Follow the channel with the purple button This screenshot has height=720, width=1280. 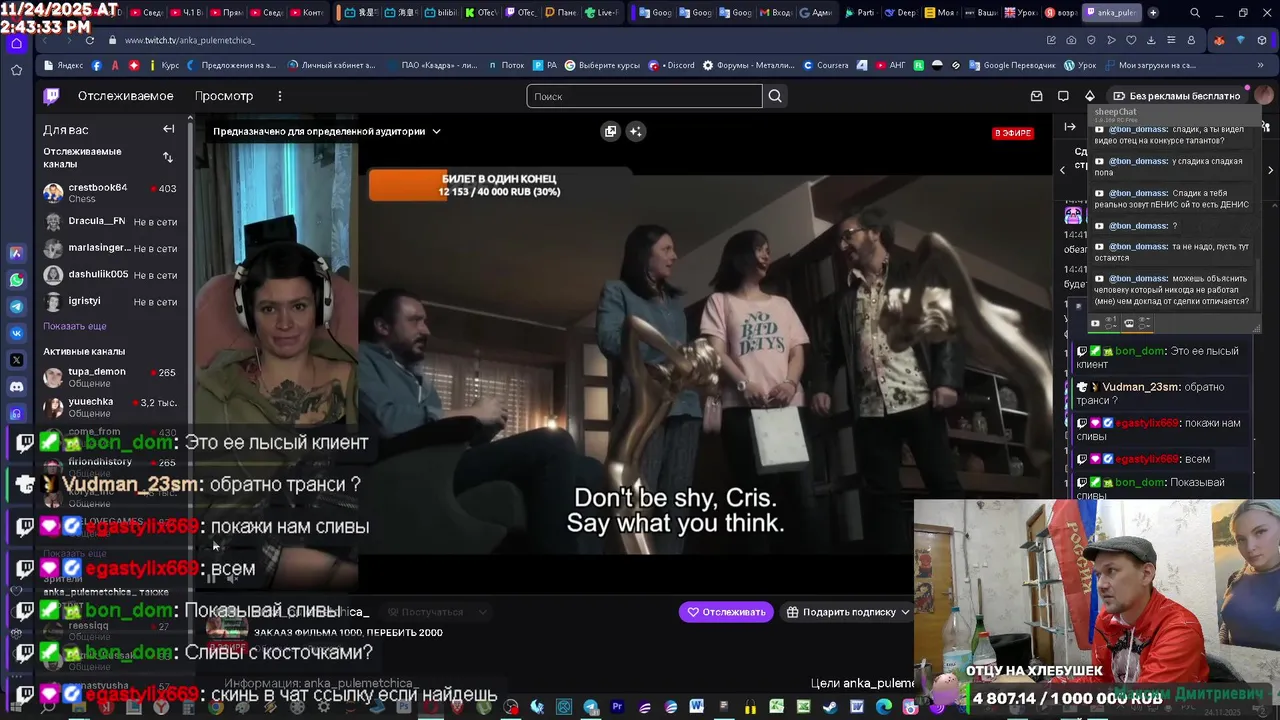pos(726,612)
